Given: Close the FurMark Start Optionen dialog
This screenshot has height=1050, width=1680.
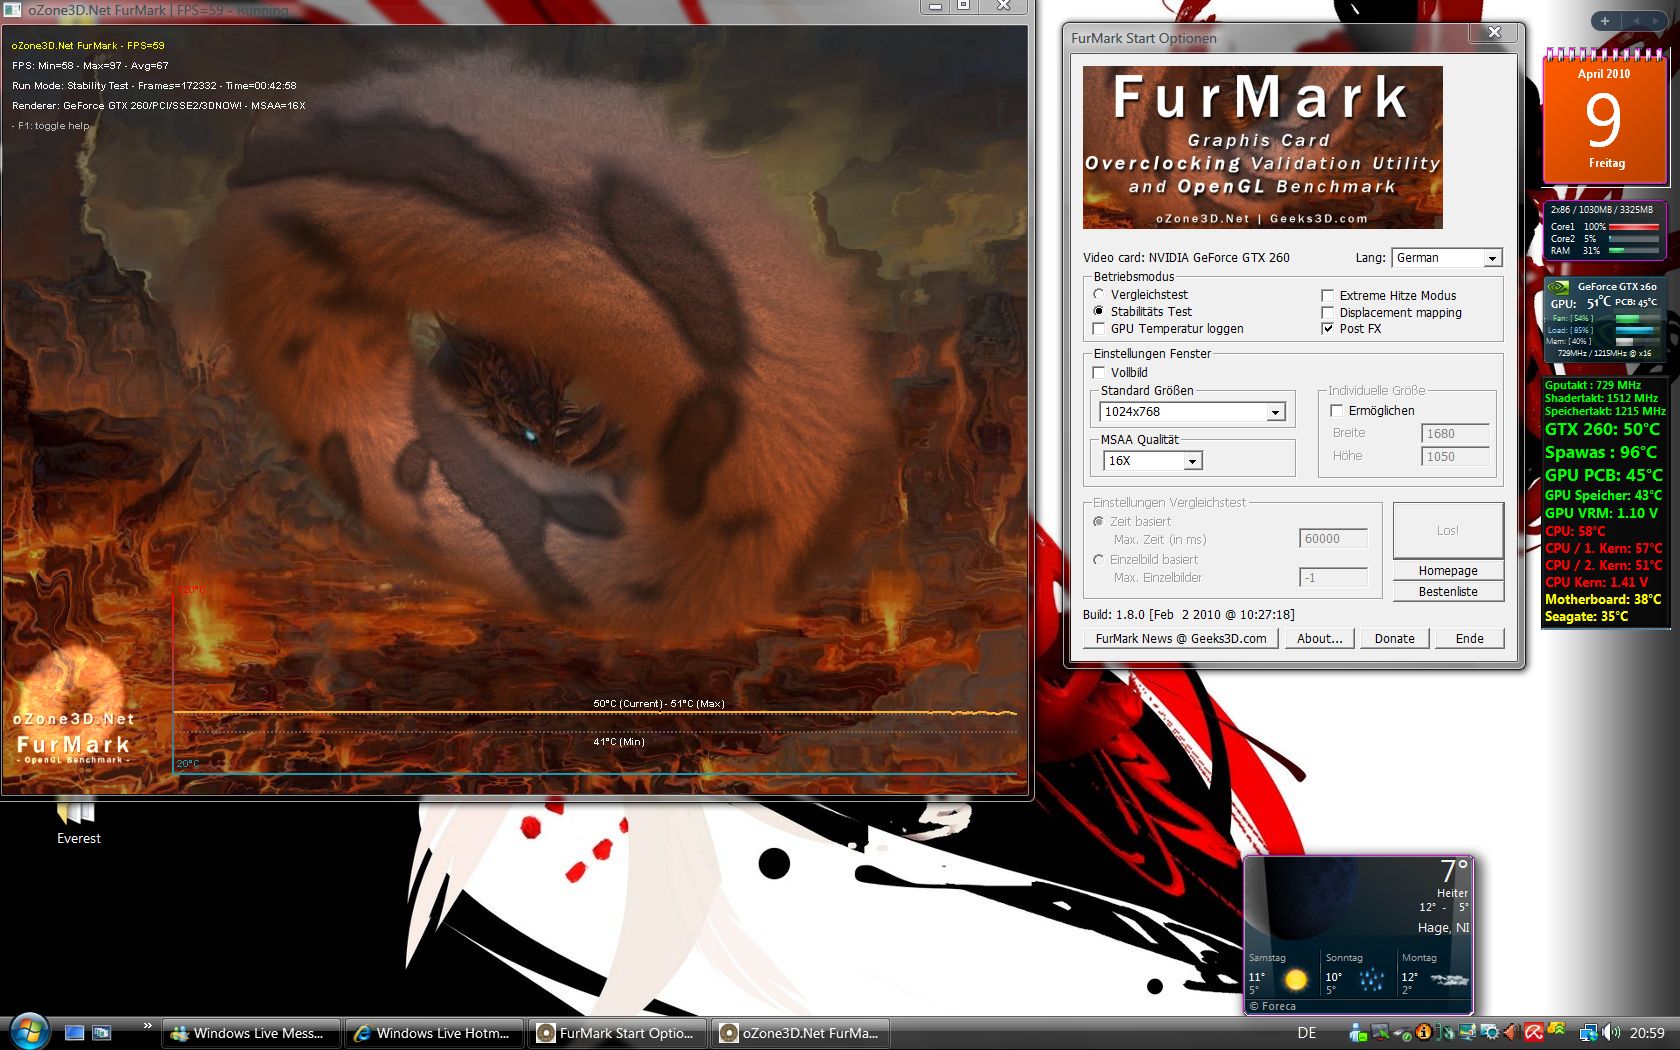Looking at the screenshot, I should click(x=1494, y=32).
